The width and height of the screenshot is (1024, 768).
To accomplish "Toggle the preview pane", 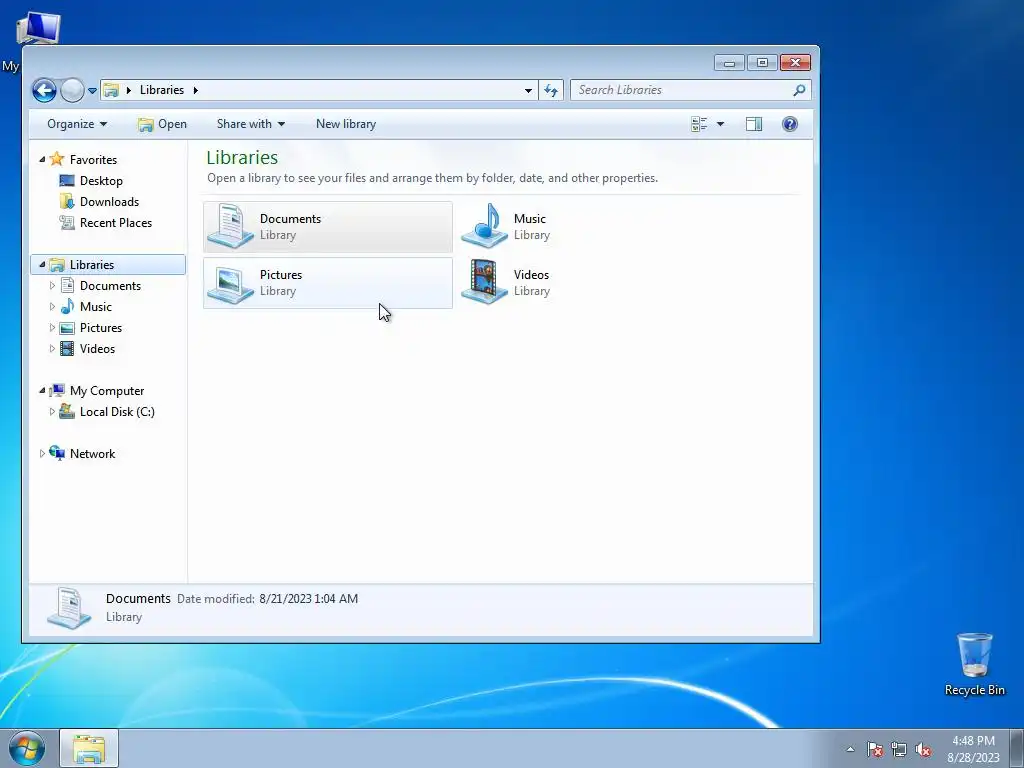I will pyautogui.click(x=754, y=124).
